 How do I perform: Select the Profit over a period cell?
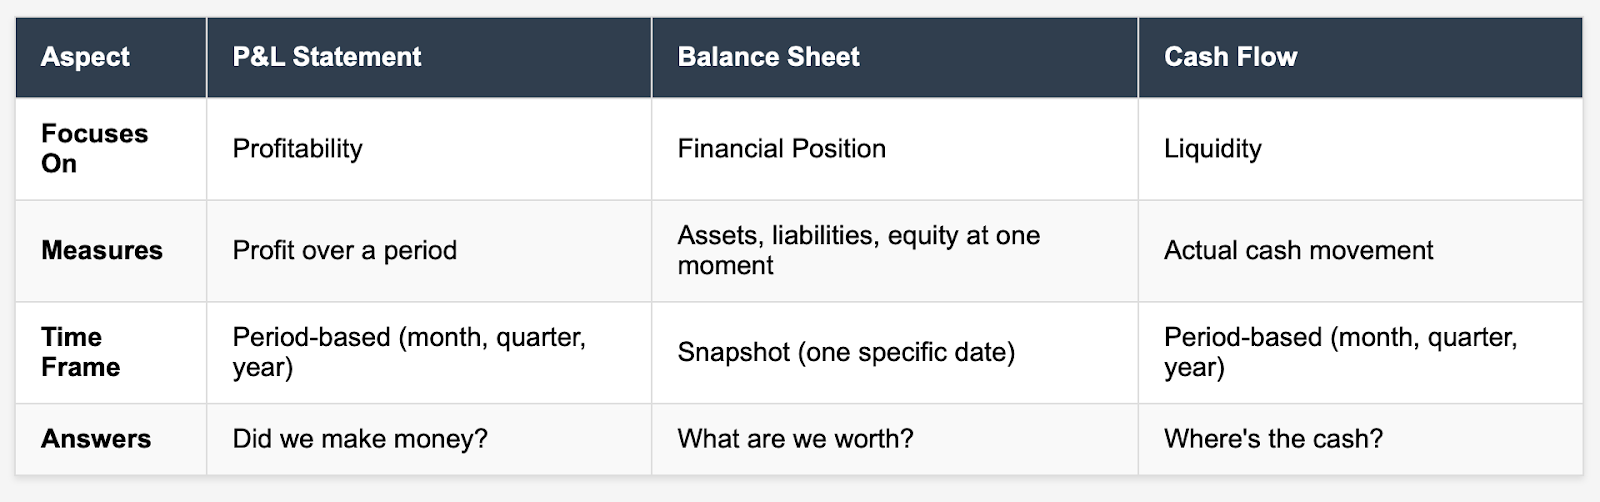429,251
